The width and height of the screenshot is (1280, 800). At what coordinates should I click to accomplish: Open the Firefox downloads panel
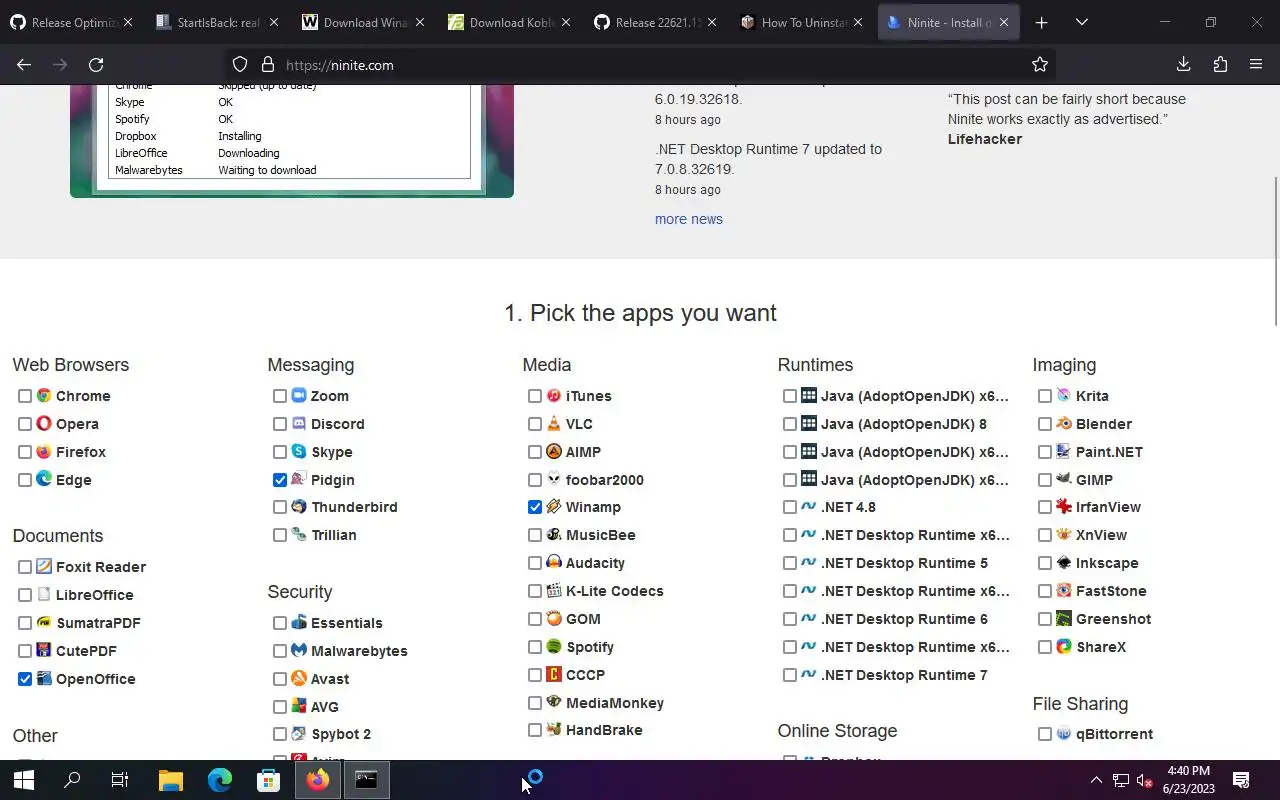(1184, 65)
